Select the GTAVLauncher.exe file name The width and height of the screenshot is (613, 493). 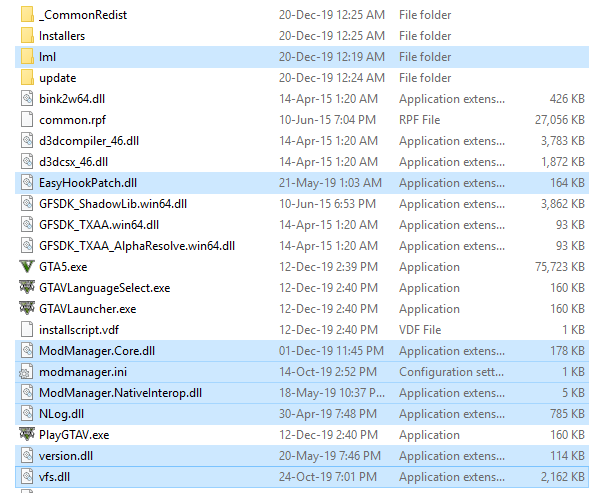(x=88, y=309)
